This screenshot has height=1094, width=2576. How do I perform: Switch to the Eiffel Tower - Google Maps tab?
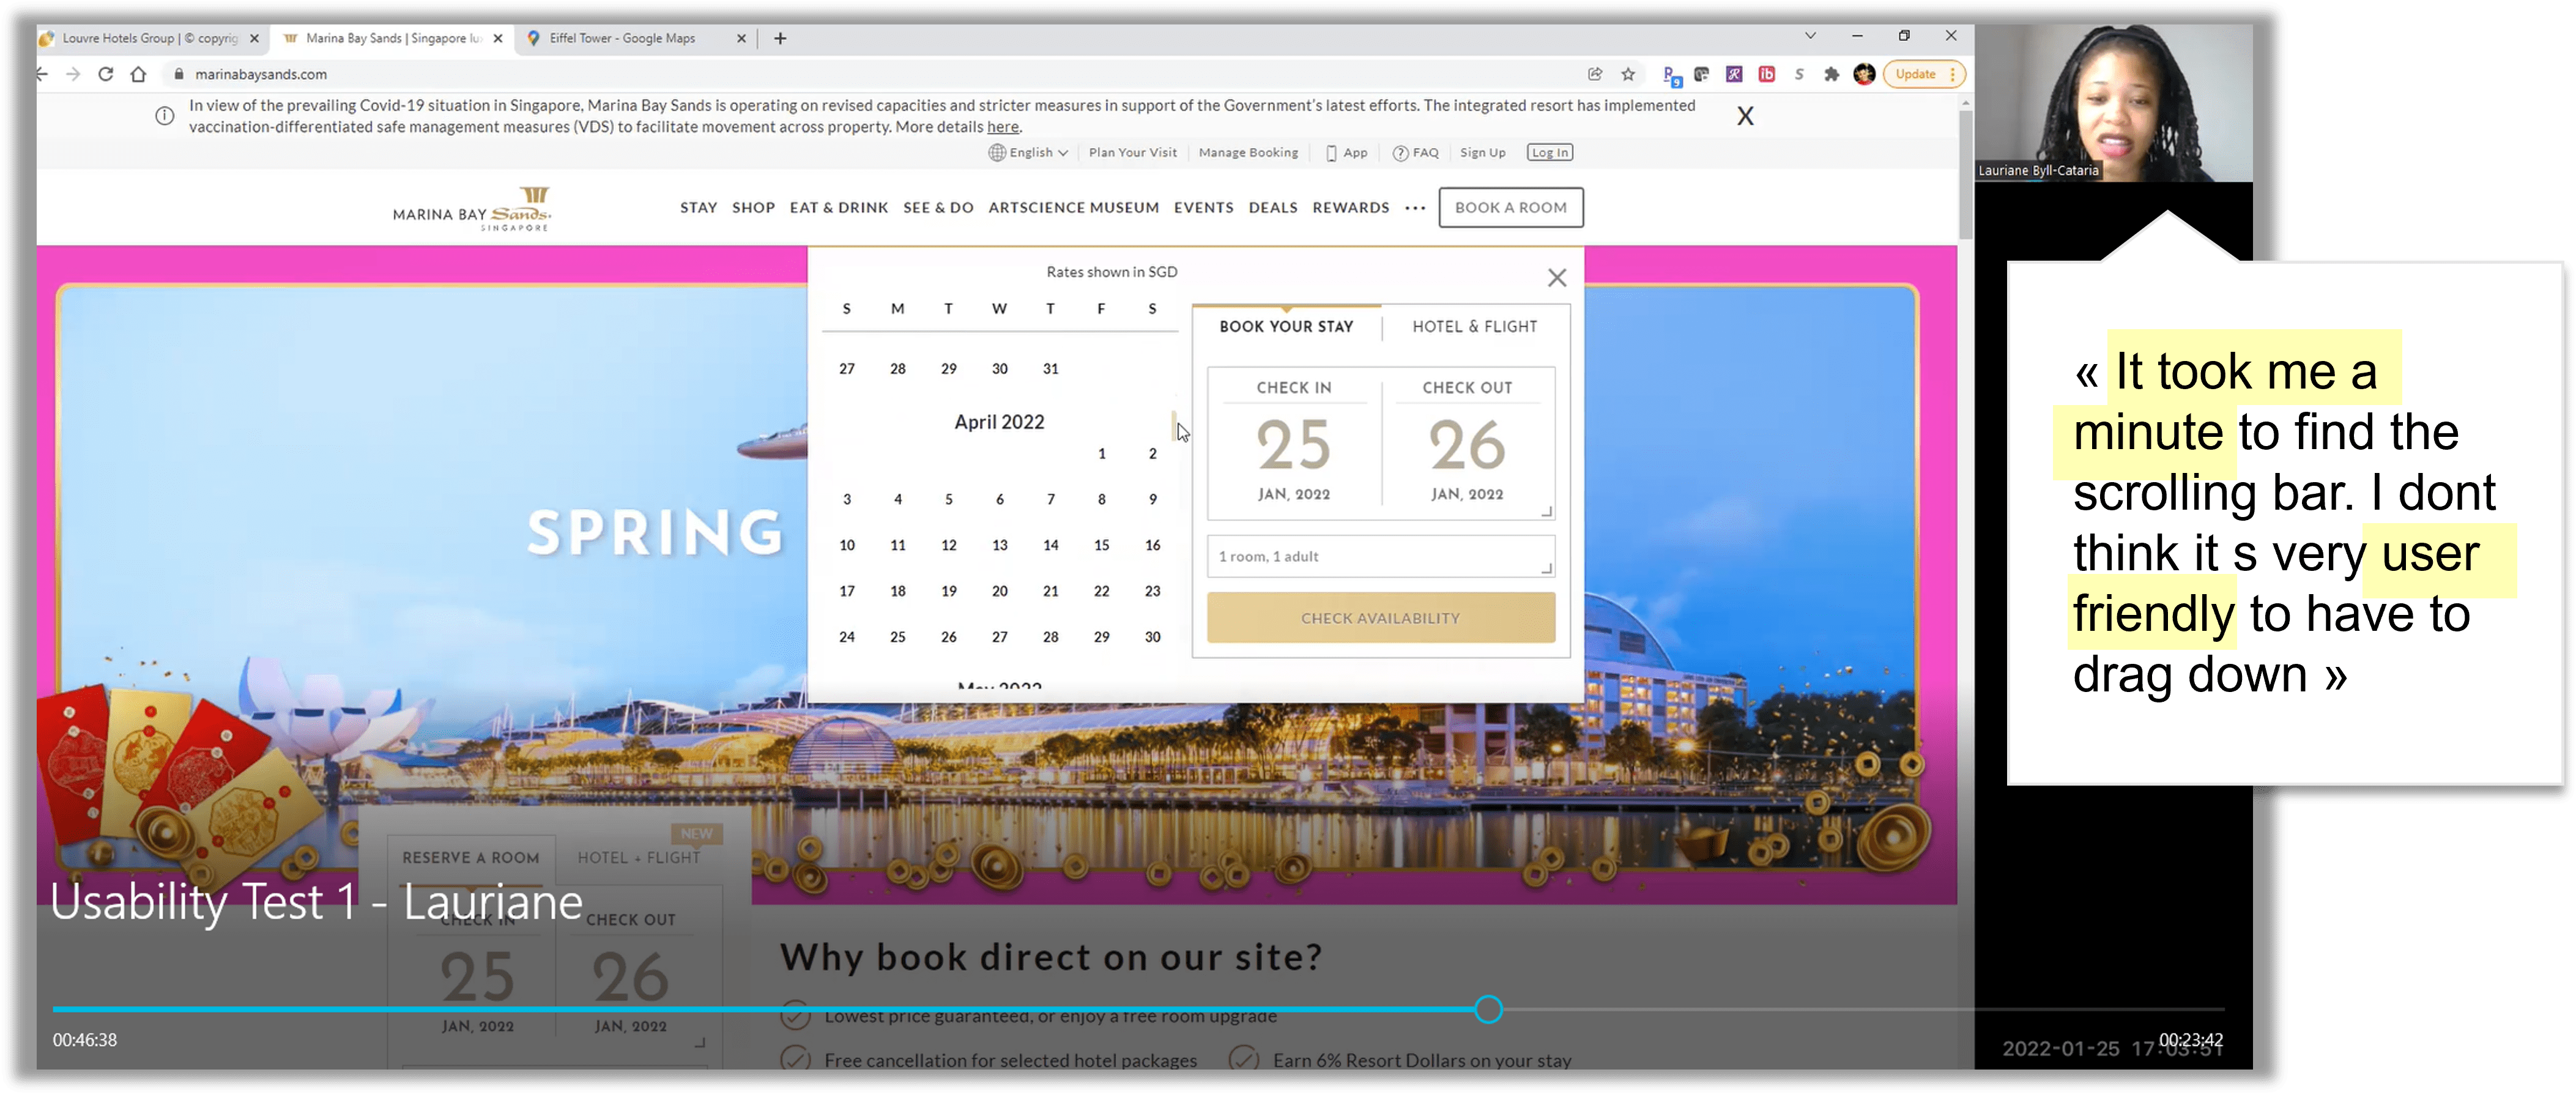(x=621, y=38)
